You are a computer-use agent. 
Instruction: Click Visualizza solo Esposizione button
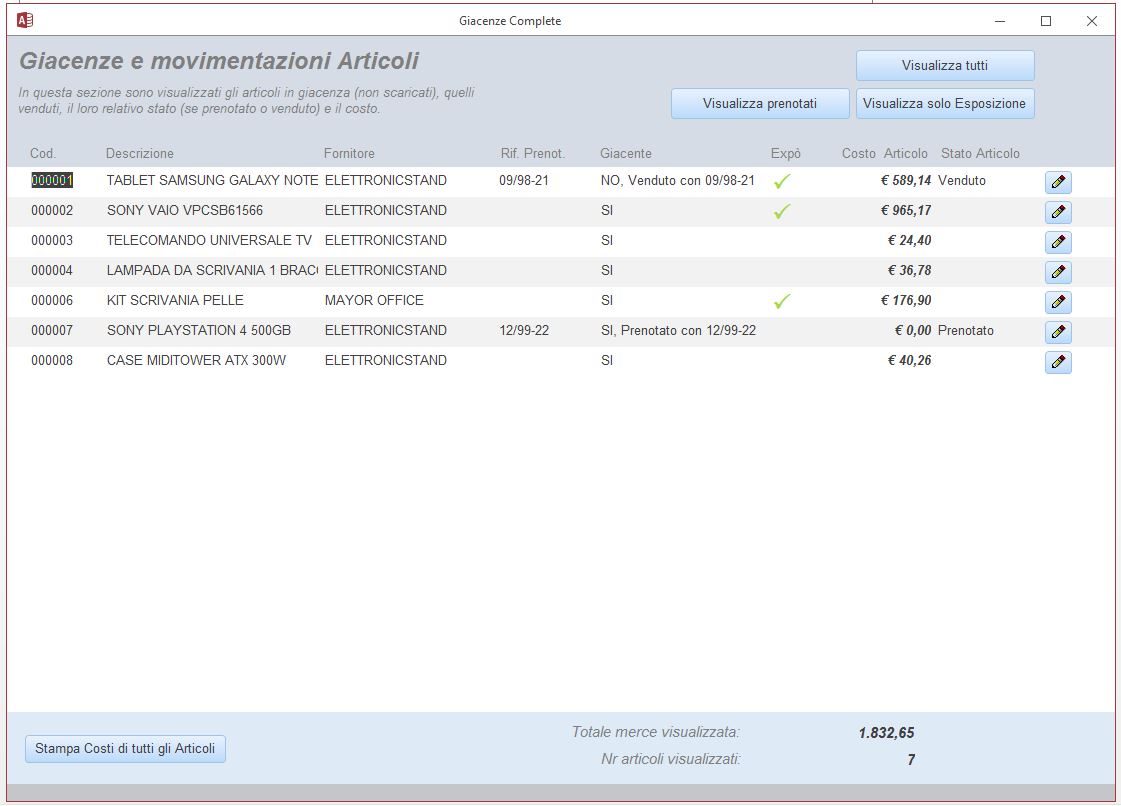[945, 104]
